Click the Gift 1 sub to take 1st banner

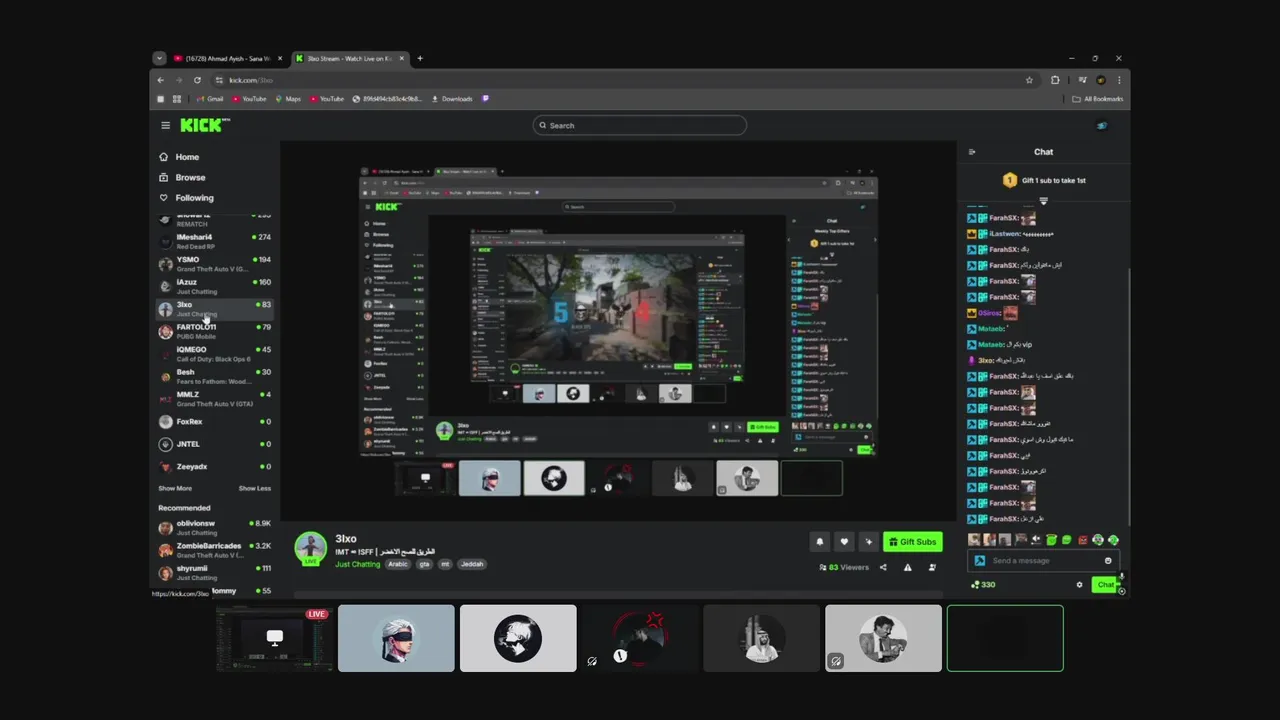[x=1044, y=180]
